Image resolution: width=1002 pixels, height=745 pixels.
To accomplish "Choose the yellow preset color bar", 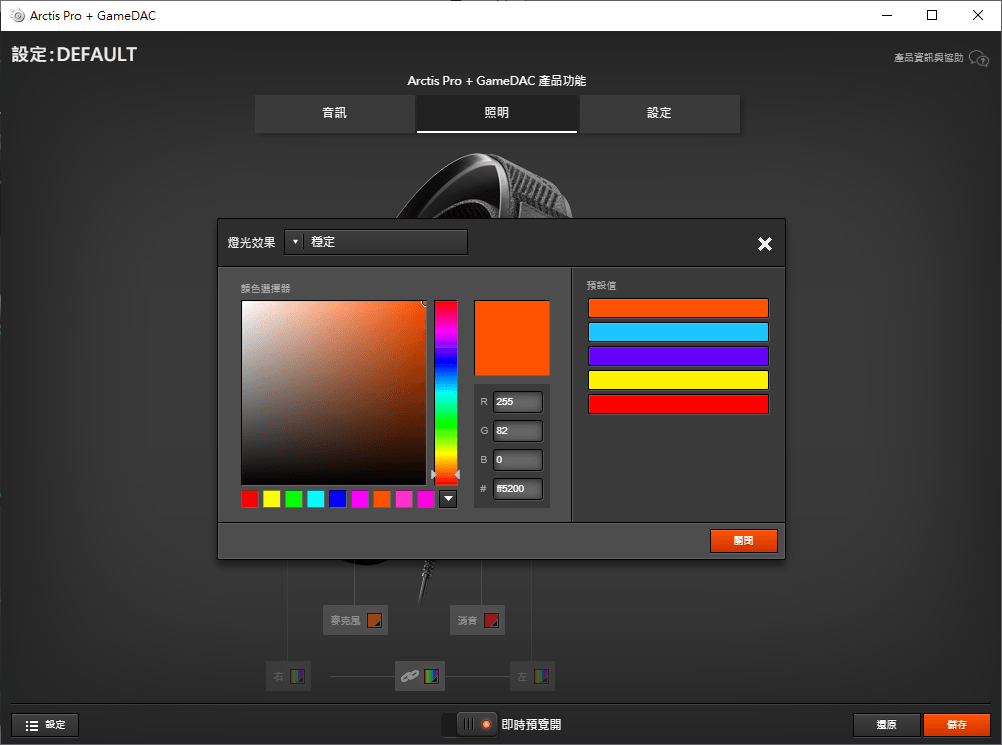I will 678,380.
